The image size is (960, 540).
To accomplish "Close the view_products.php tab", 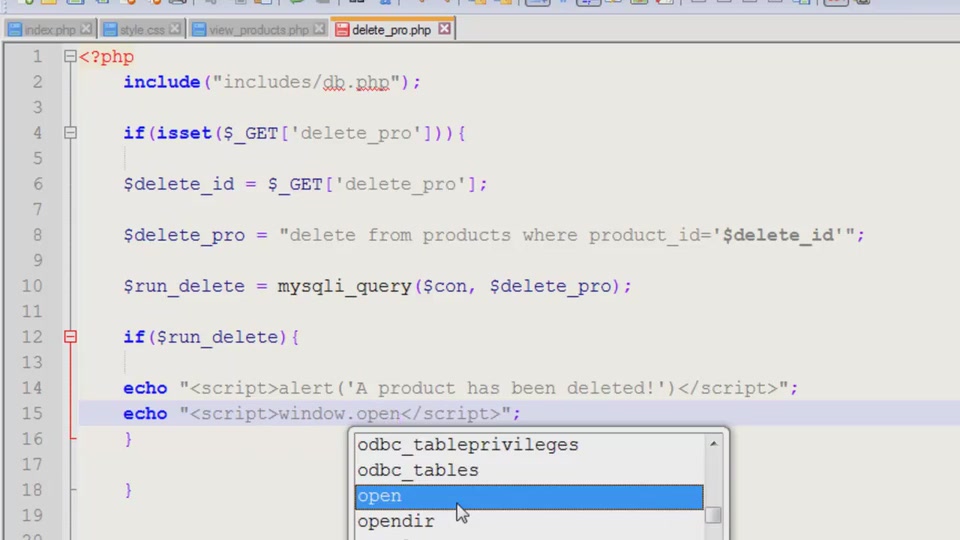I will point(319,29).
